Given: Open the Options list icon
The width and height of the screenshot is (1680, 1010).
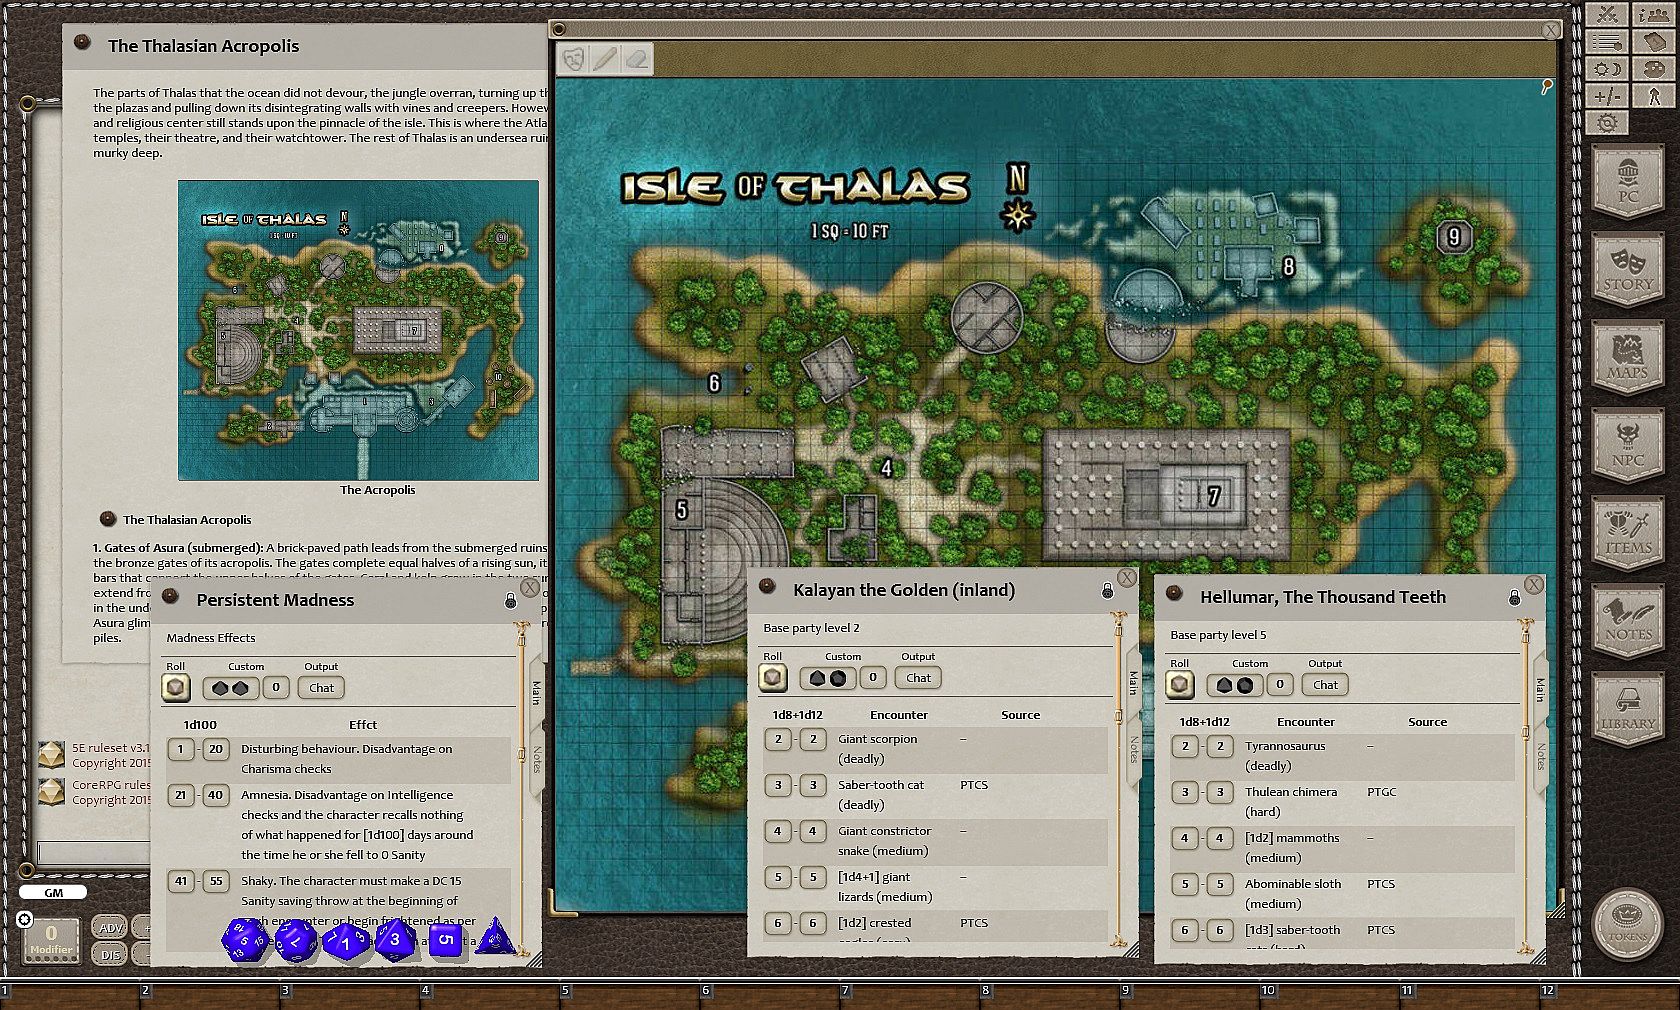Looking at the screenshot, I should (x=1607, y=42).
